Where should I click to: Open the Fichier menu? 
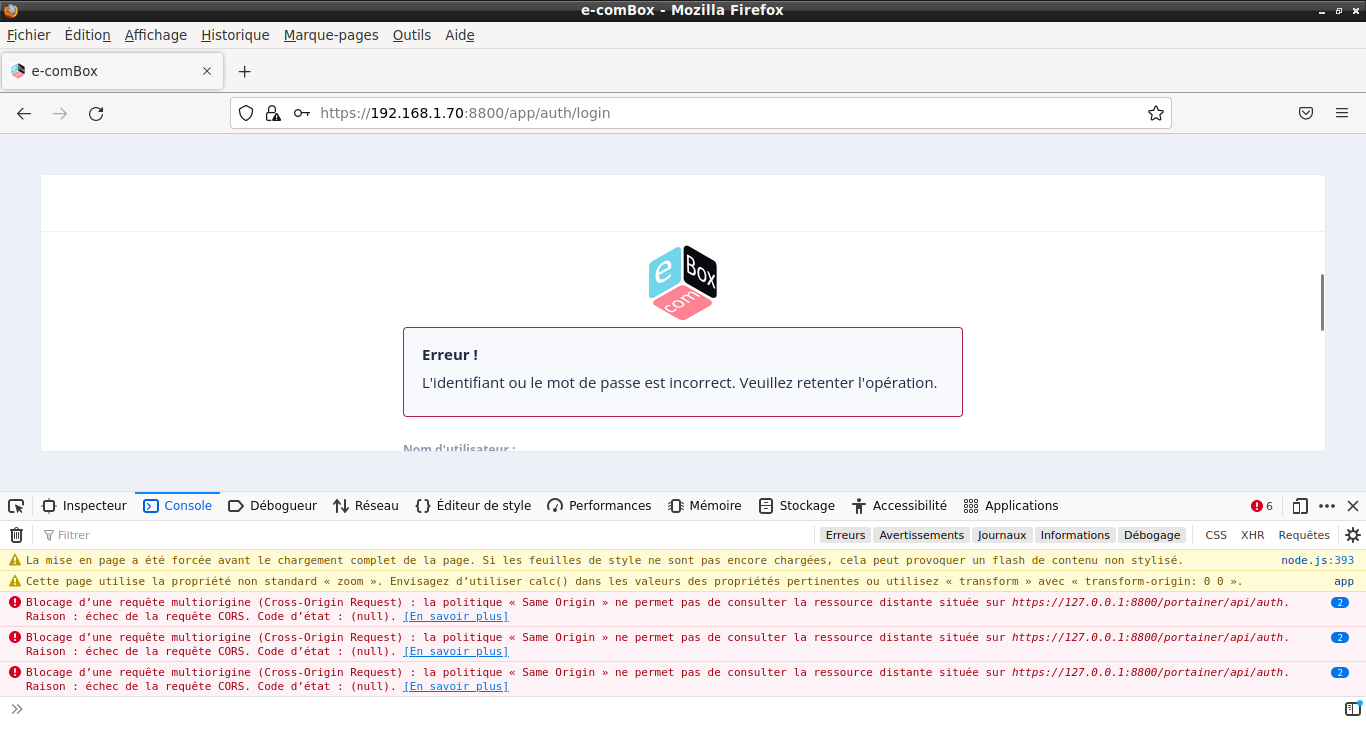tap(28, 35)
